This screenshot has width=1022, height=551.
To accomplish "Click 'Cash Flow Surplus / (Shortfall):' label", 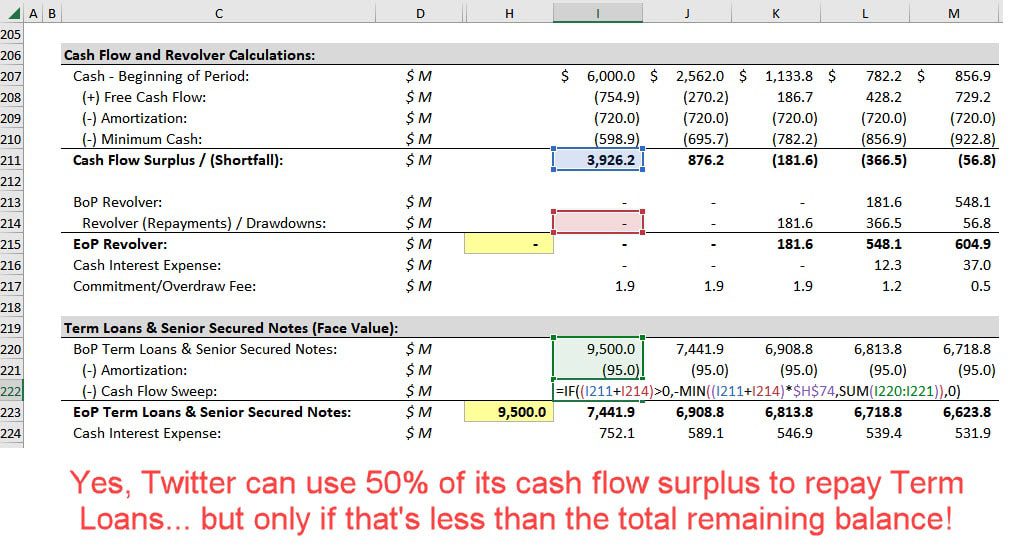I will click(x=178, y=160).
